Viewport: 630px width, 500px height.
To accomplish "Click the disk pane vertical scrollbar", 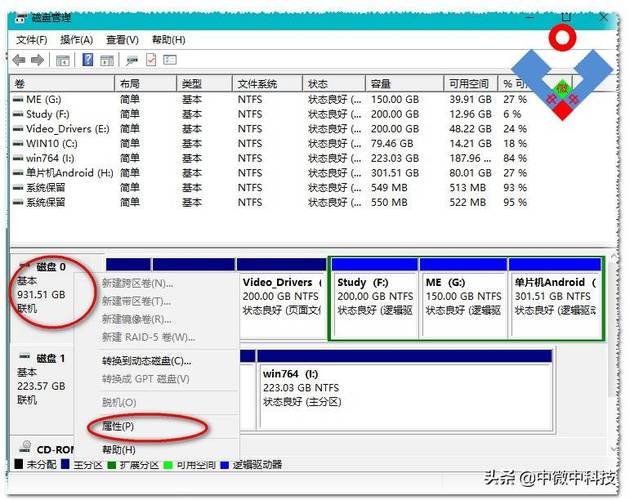I will pyautogui.click(x=613, y=354).
